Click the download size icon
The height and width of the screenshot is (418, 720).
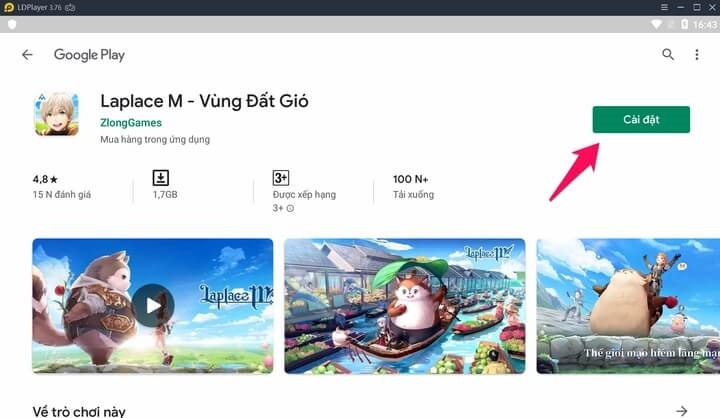161,178
